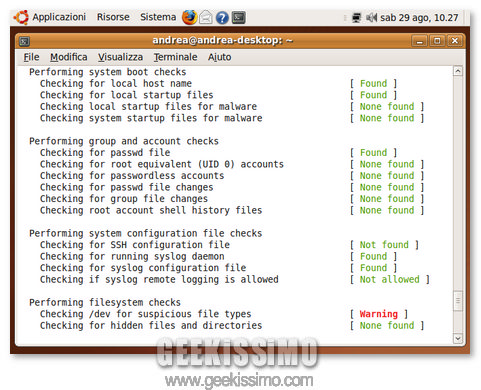Click 'Checking root account shell history files'

coord(151,210)
